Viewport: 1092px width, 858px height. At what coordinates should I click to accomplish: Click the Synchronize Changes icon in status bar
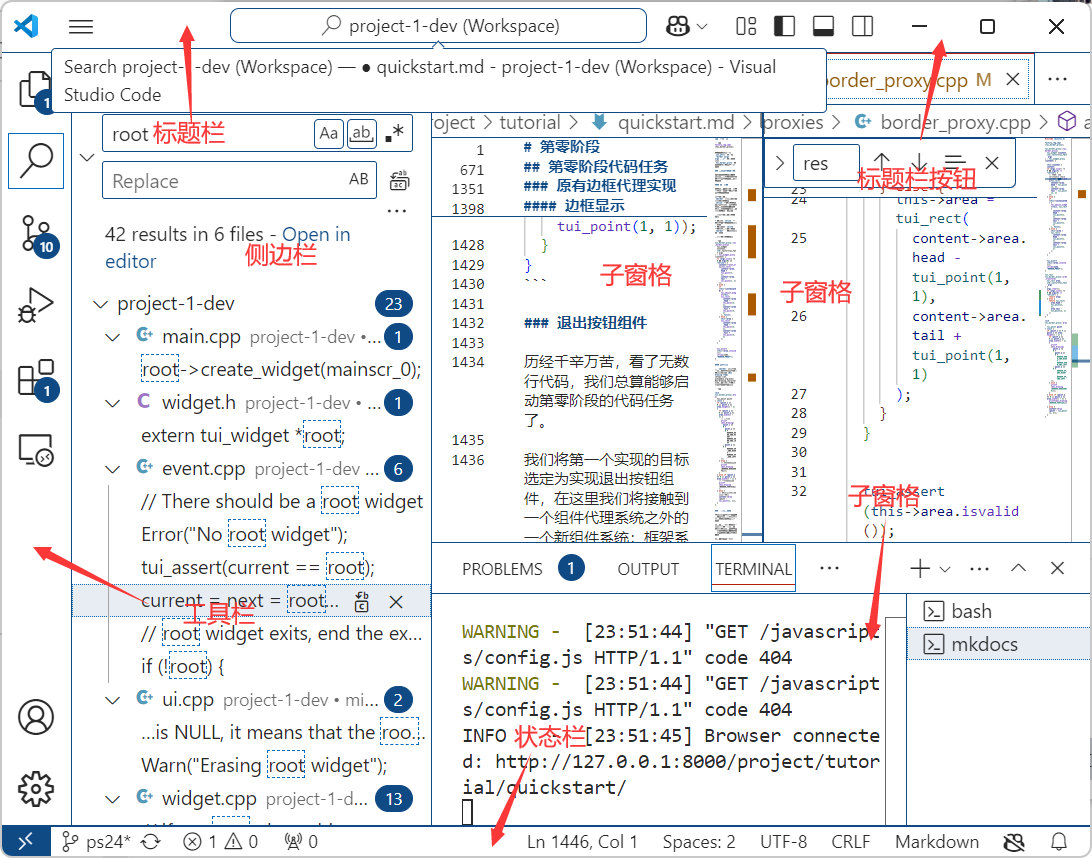(x=150, y=842)
